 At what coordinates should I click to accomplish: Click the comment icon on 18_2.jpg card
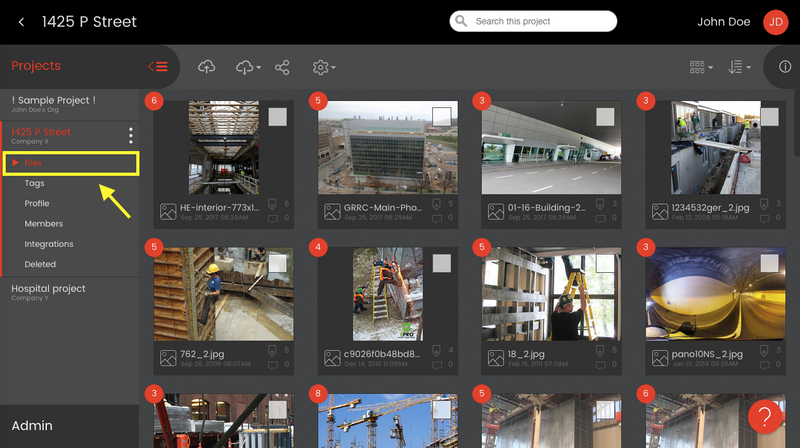click(601, 365)
